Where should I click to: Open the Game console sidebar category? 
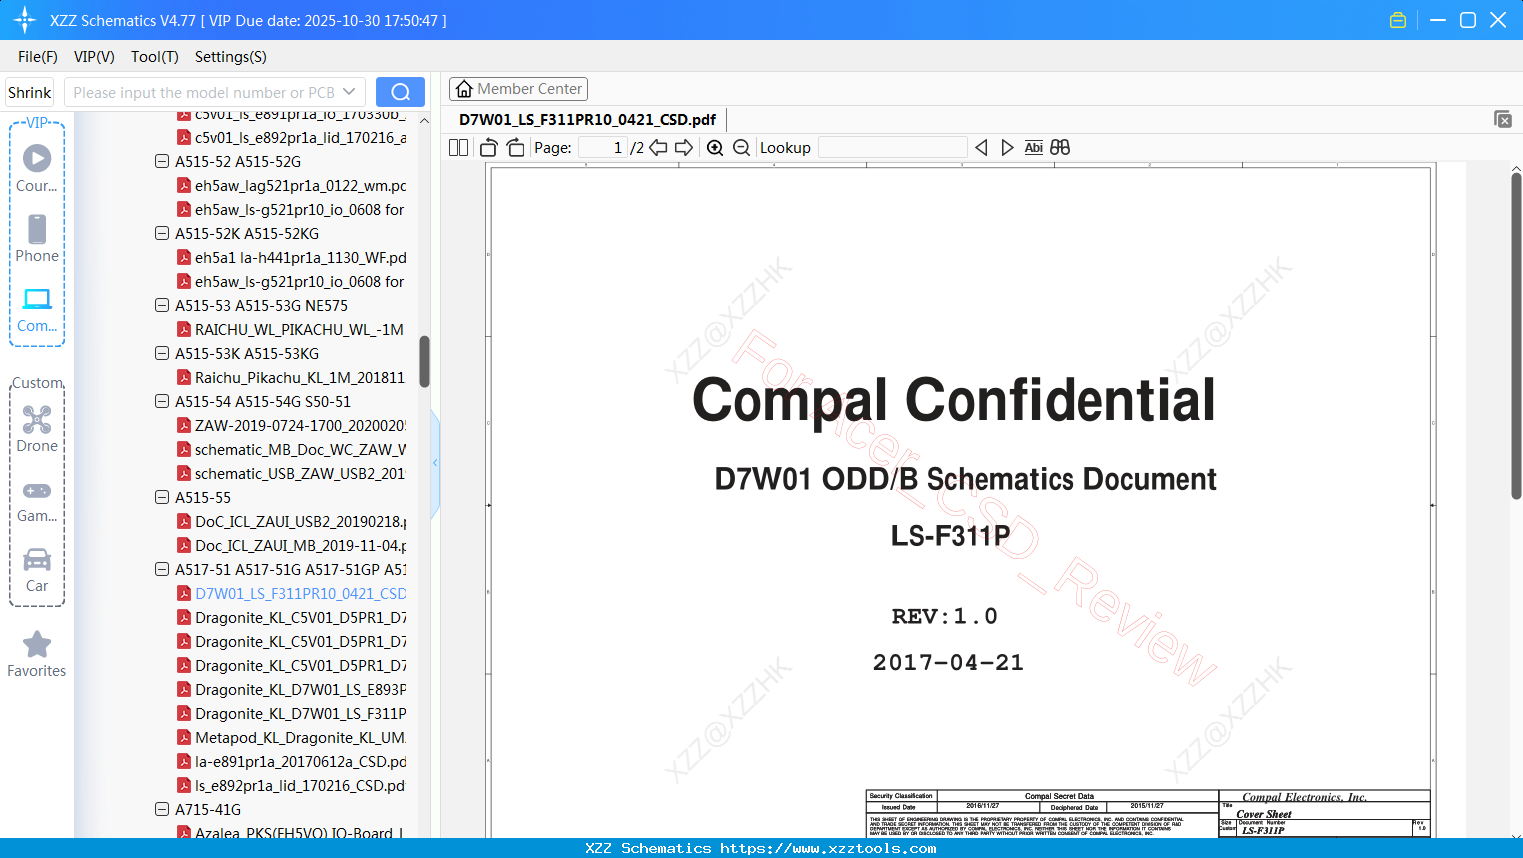37,501
